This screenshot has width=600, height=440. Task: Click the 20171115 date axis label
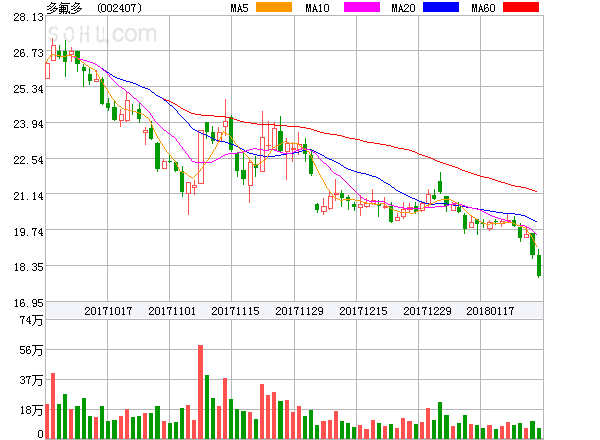235,311
